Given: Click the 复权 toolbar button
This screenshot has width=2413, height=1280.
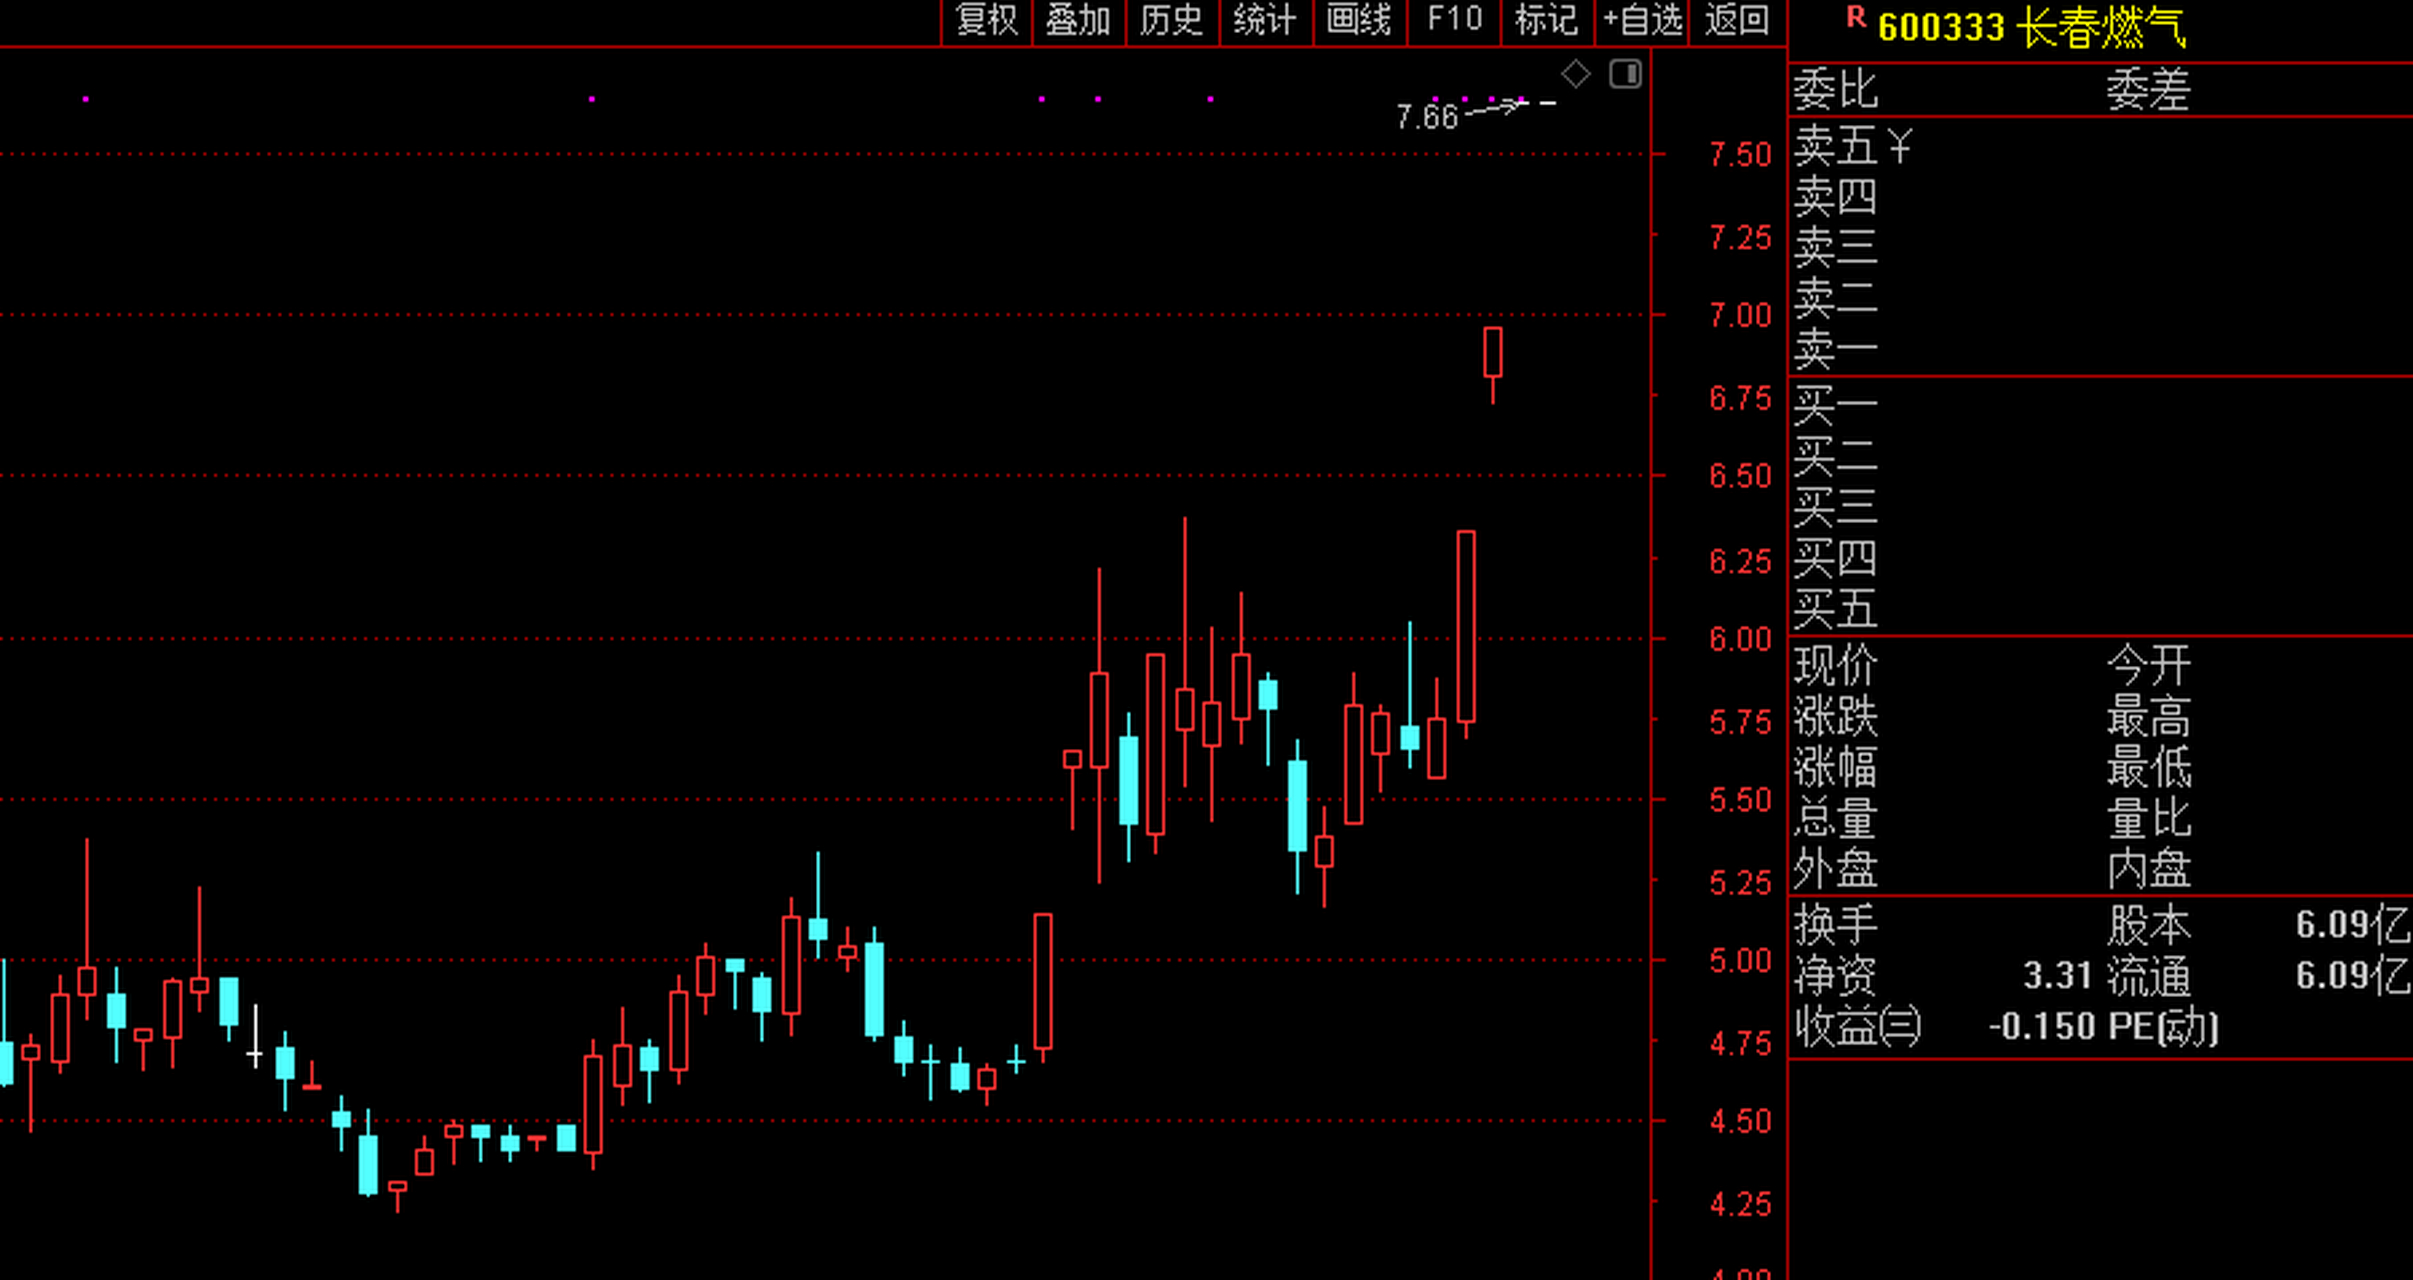Looking at the screenshot, I should pyautogui.click(x=986, y=21).
